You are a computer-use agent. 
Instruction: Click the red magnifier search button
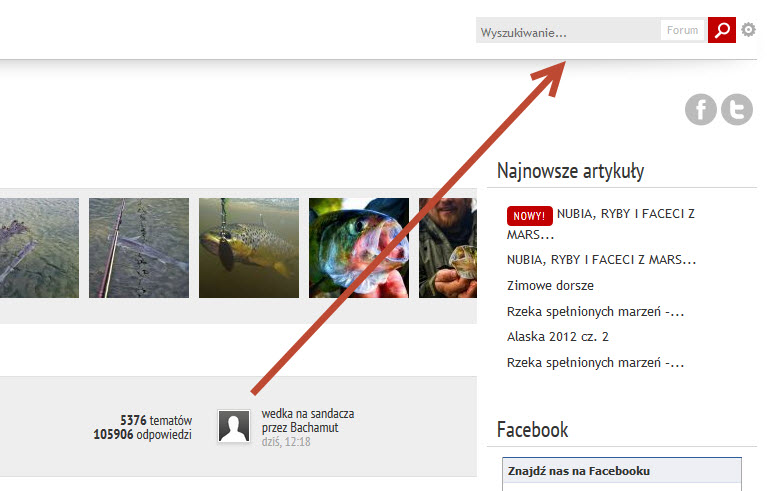coord(721,31)
